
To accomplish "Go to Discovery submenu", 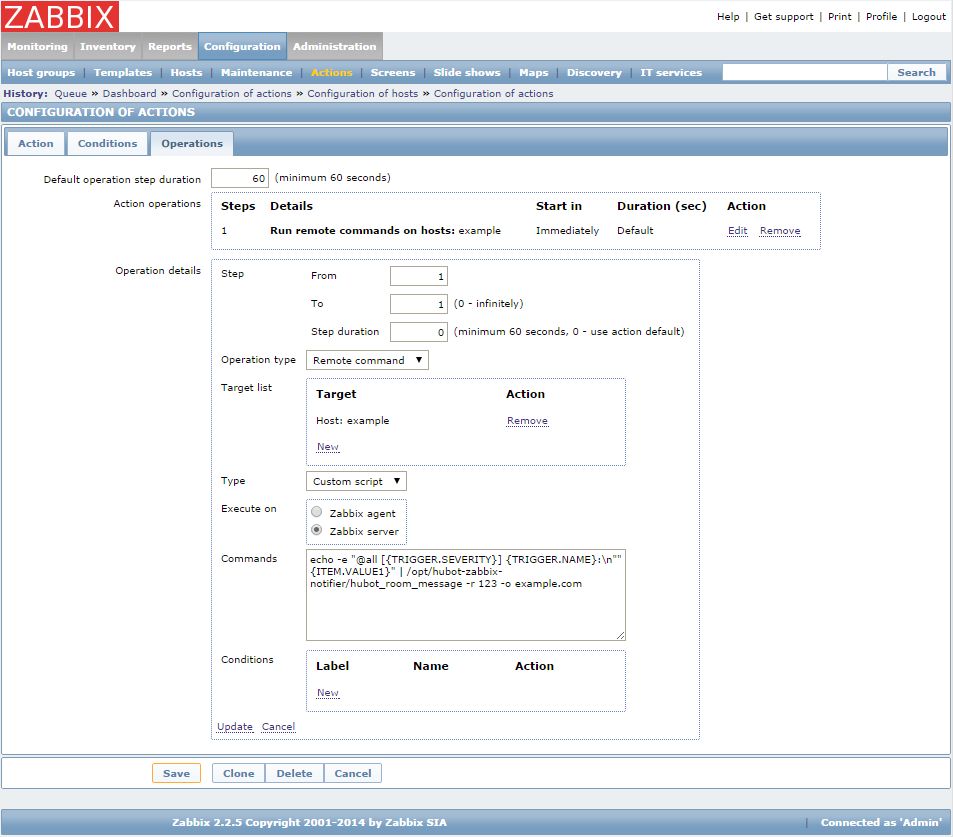I will coord(594,72).
